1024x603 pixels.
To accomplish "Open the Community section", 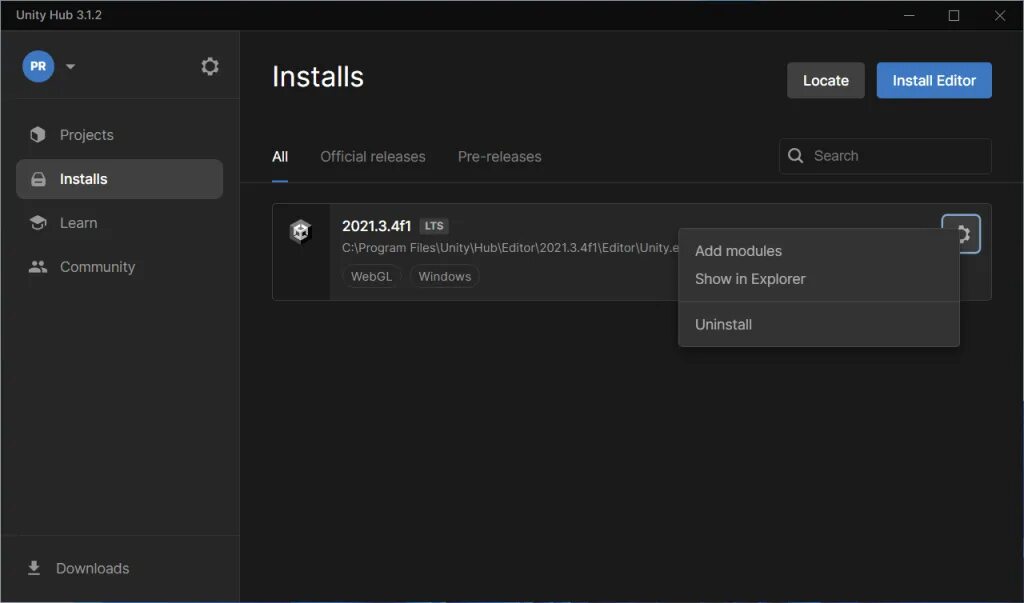I will click(120, 267).
